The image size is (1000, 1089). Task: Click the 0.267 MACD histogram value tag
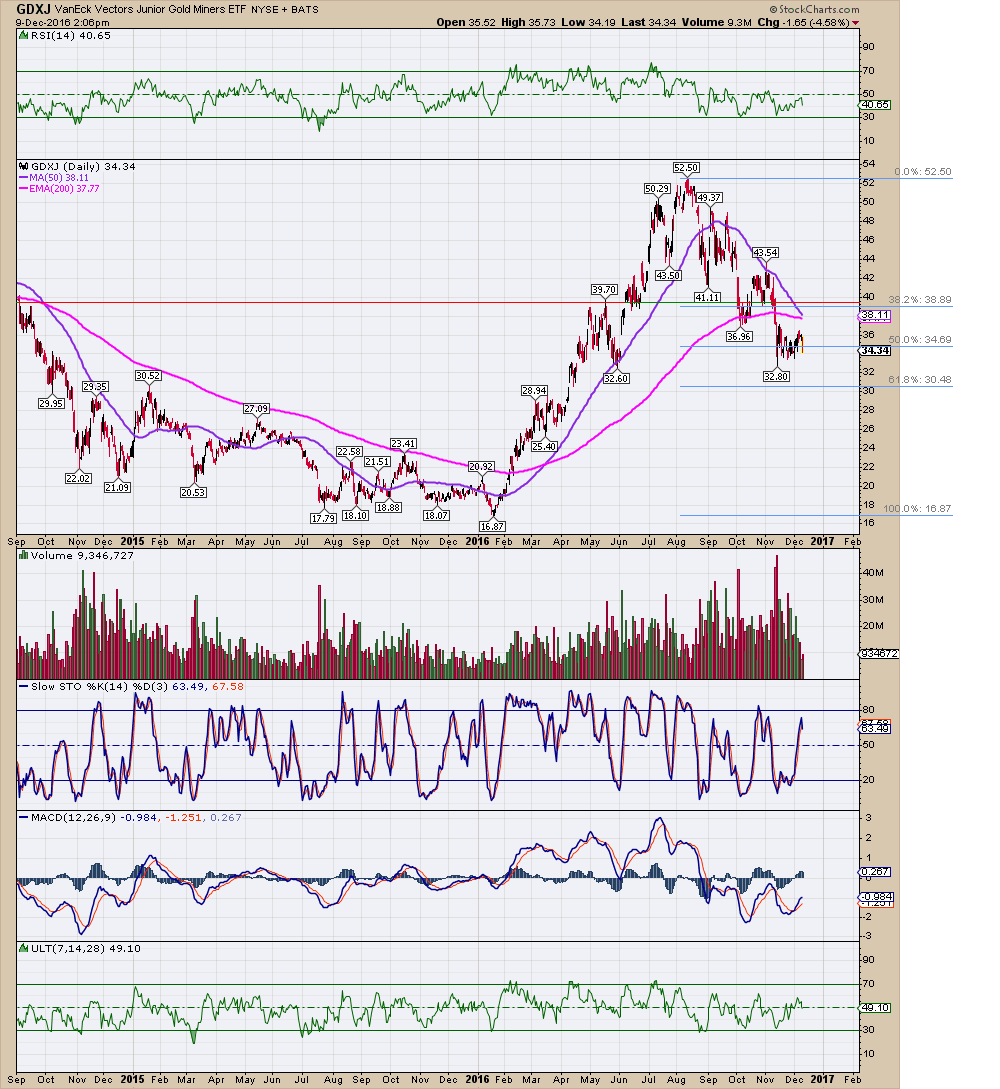point(875,872)
